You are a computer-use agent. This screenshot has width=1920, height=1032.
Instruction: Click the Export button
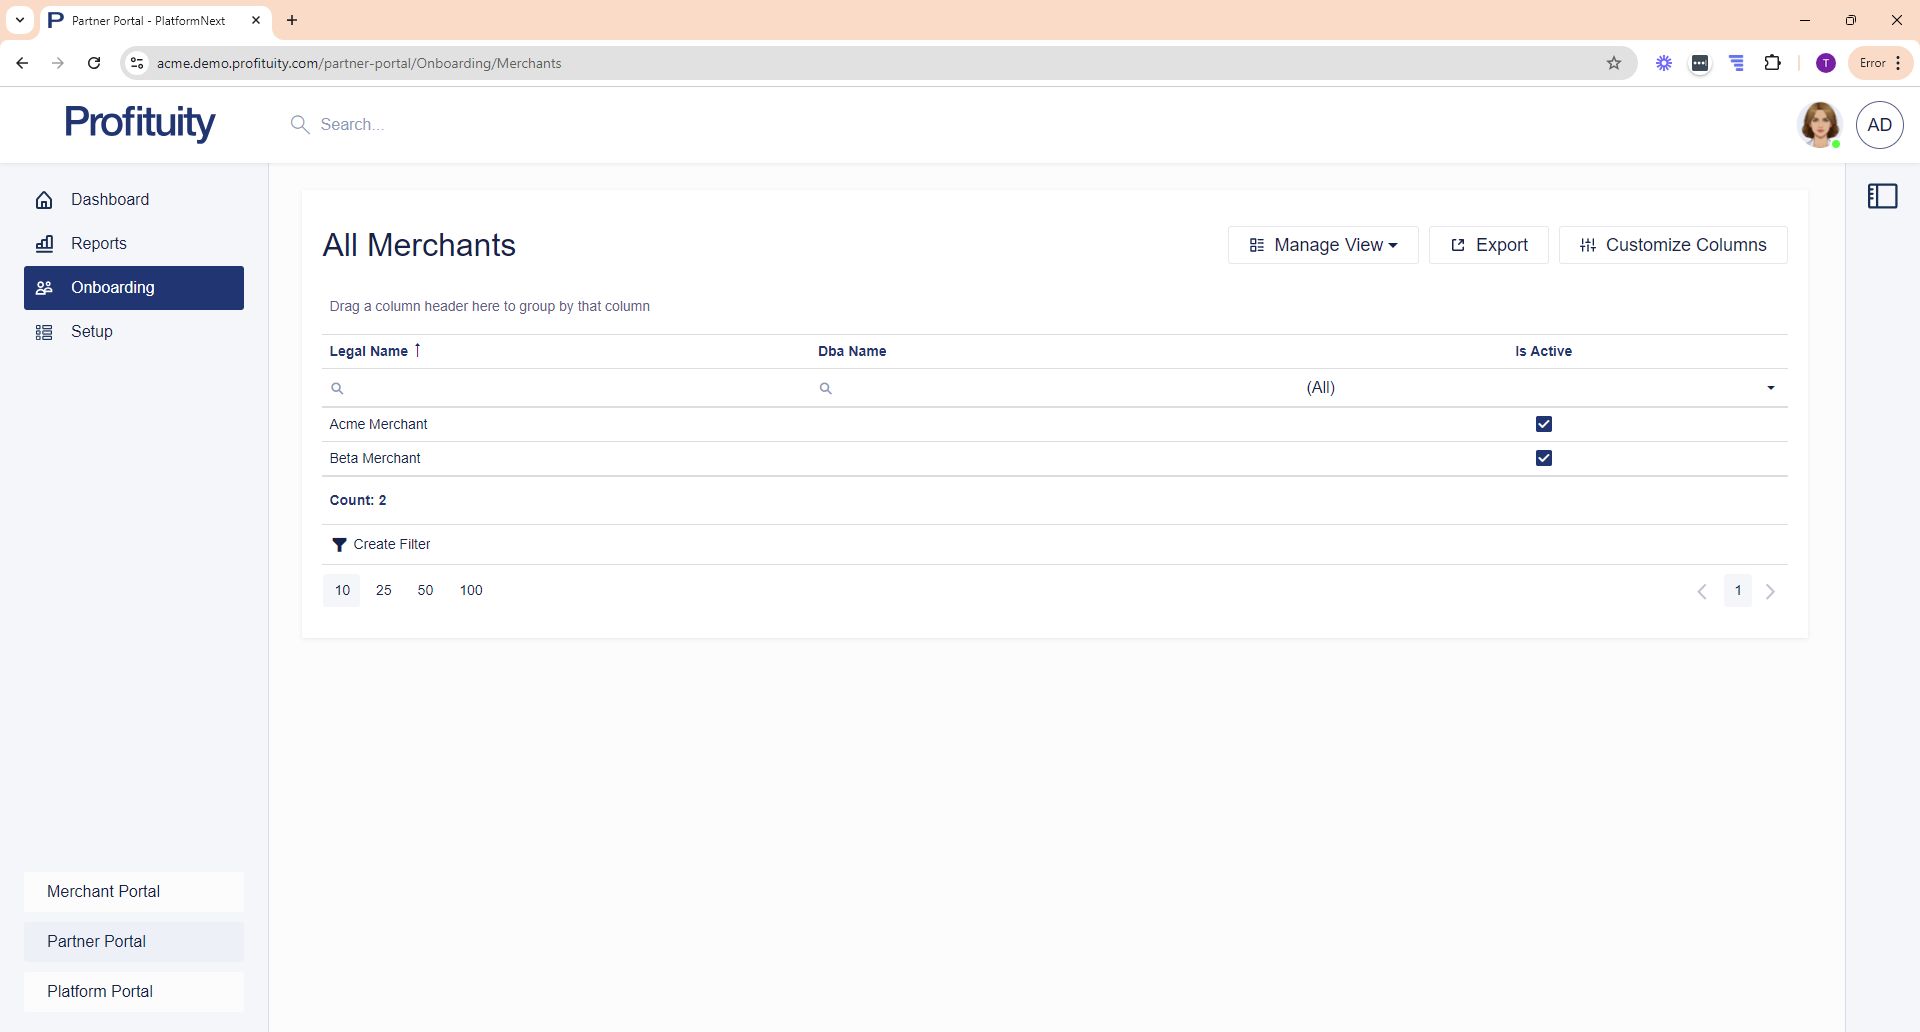pyautogui.click(x=1488, y=245)
